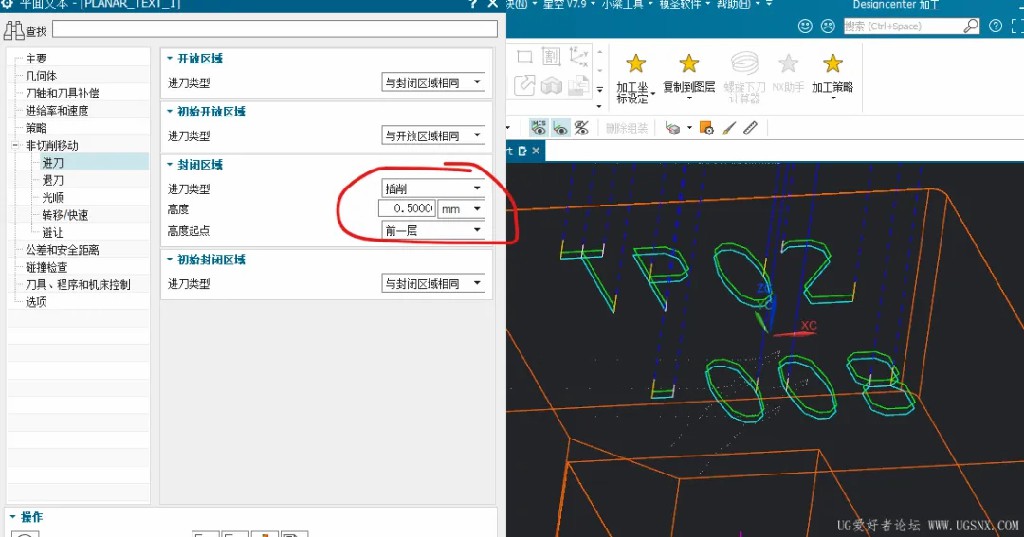The width and height of the screenshot is (1024, 537).
Task: Toggle the crossed-out eye hide icon
Action: click(x=581, y=127)
